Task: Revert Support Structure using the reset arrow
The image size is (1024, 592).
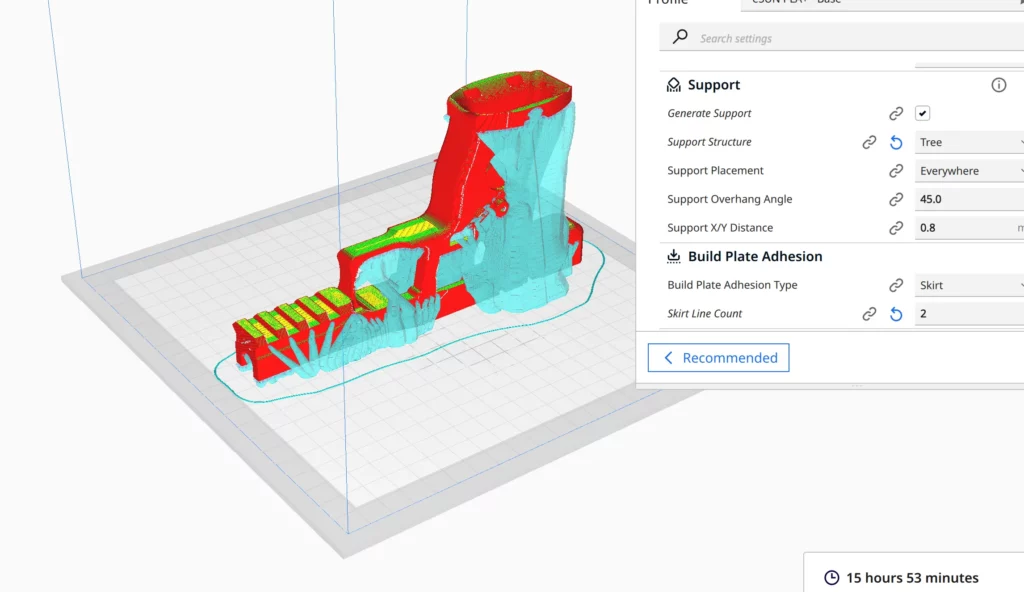Action: pyautogui.click(x=895, y=142)
